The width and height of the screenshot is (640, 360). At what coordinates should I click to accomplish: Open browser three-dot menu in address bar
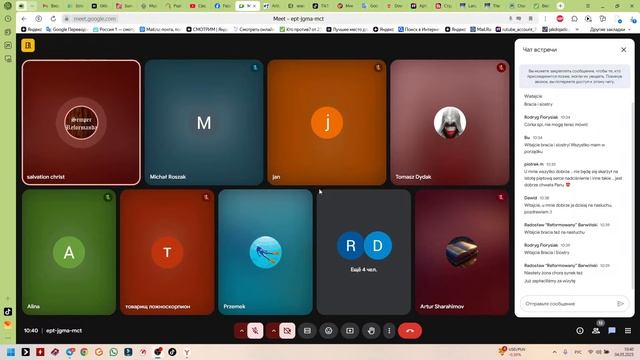(x=545, y=19)
